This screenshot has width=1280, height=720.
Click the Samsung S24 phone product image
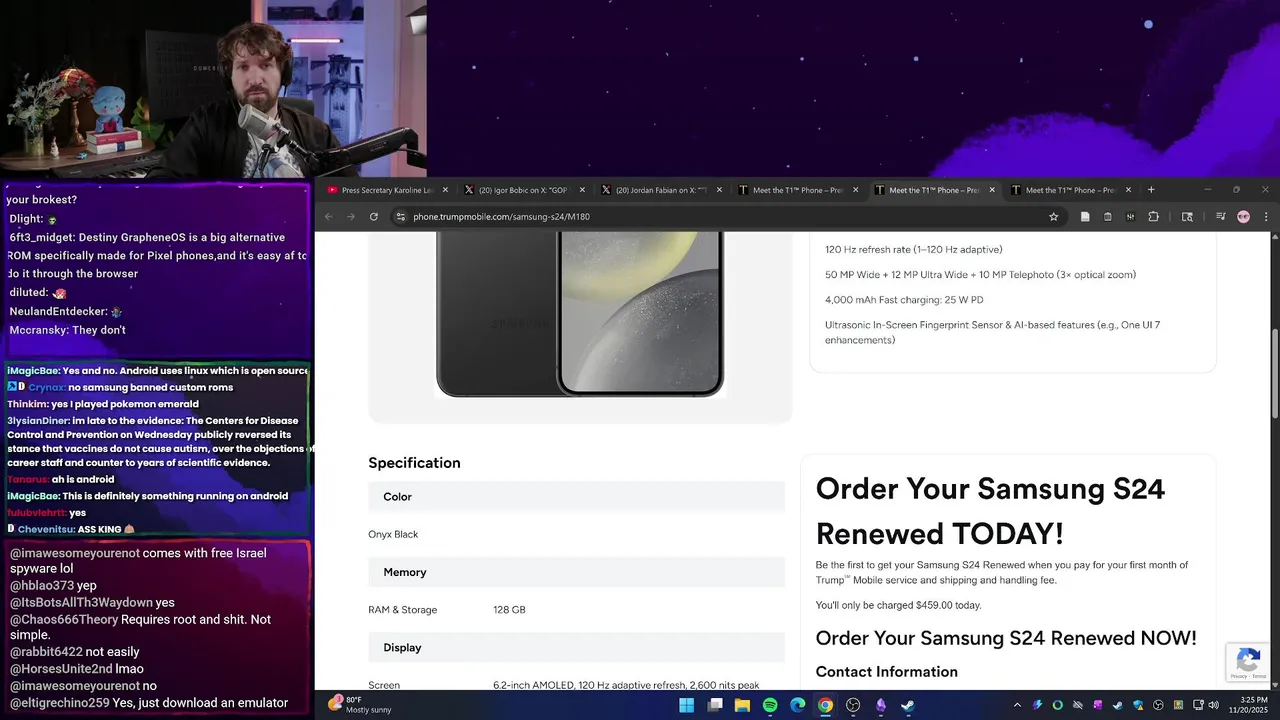click(580, 314)
